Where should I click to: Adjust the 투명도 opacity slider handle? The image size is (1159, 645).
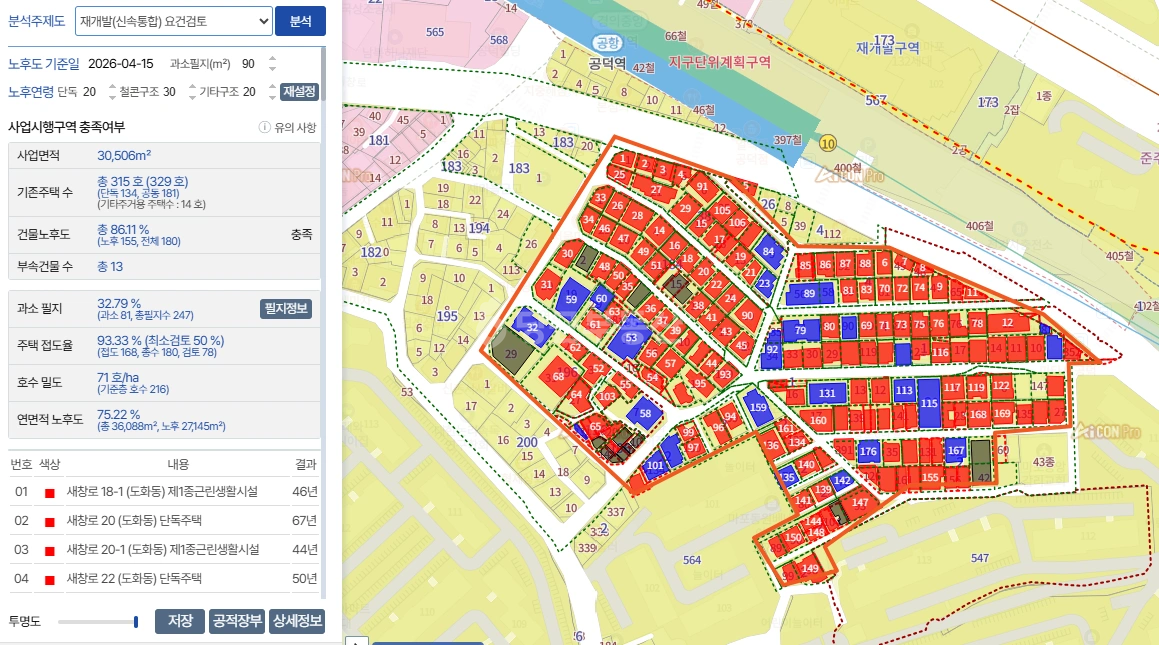pos(136,622)
